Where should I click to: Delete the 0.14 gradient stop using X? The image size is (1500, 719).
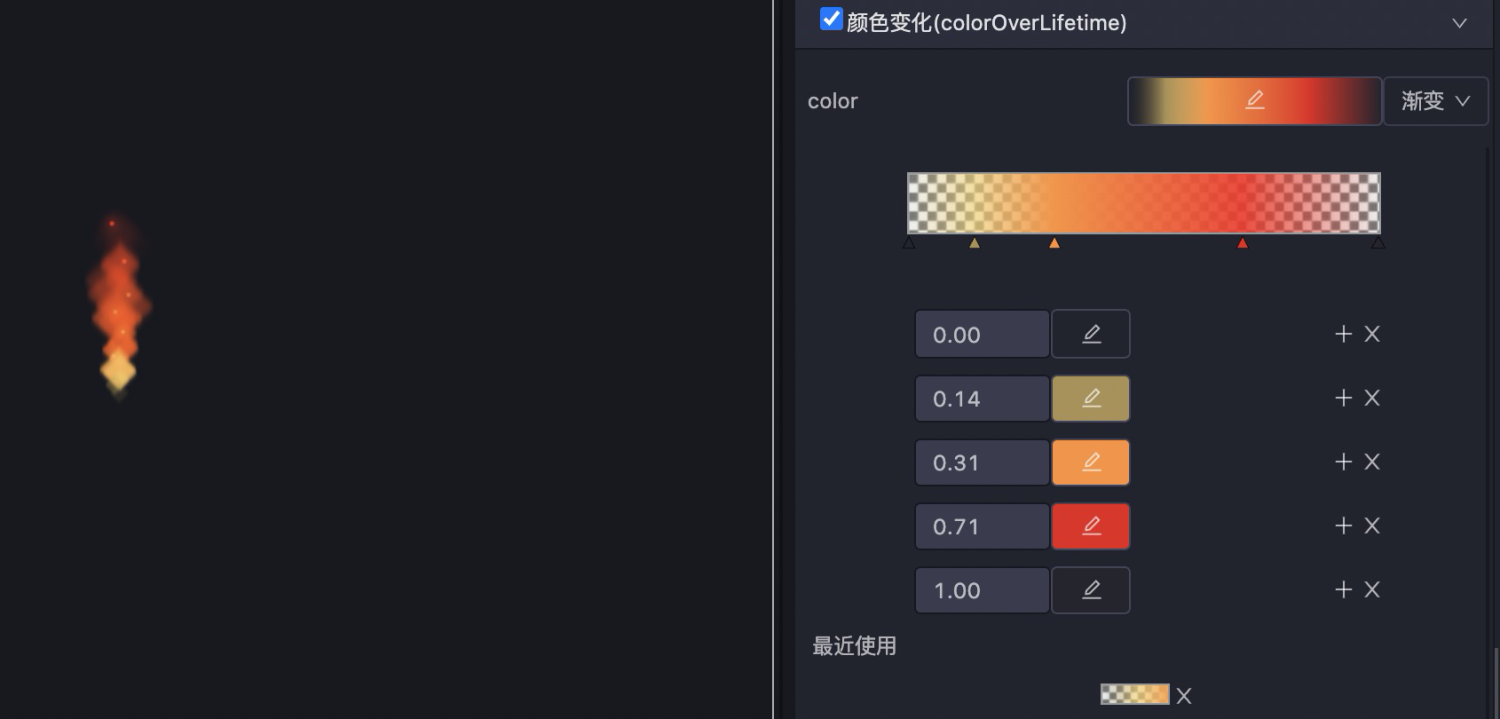pyautogui.click(x=1372, y=398)
